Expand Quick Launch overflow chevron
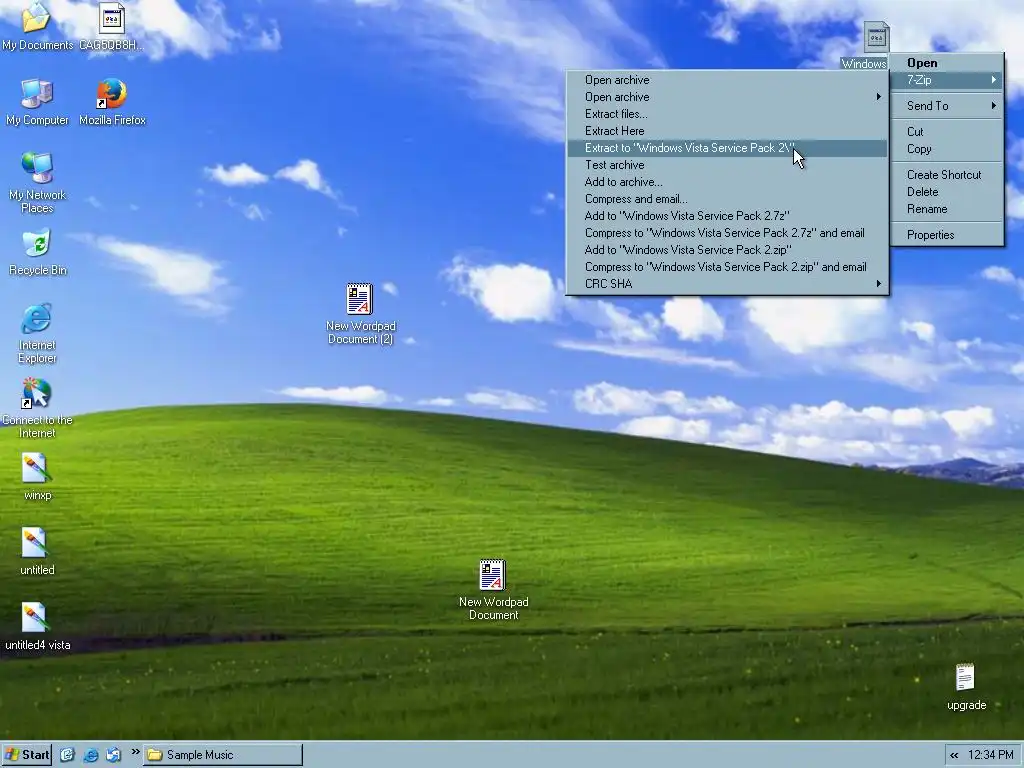The image size is (1024, 768). click(x=135, y=752)
